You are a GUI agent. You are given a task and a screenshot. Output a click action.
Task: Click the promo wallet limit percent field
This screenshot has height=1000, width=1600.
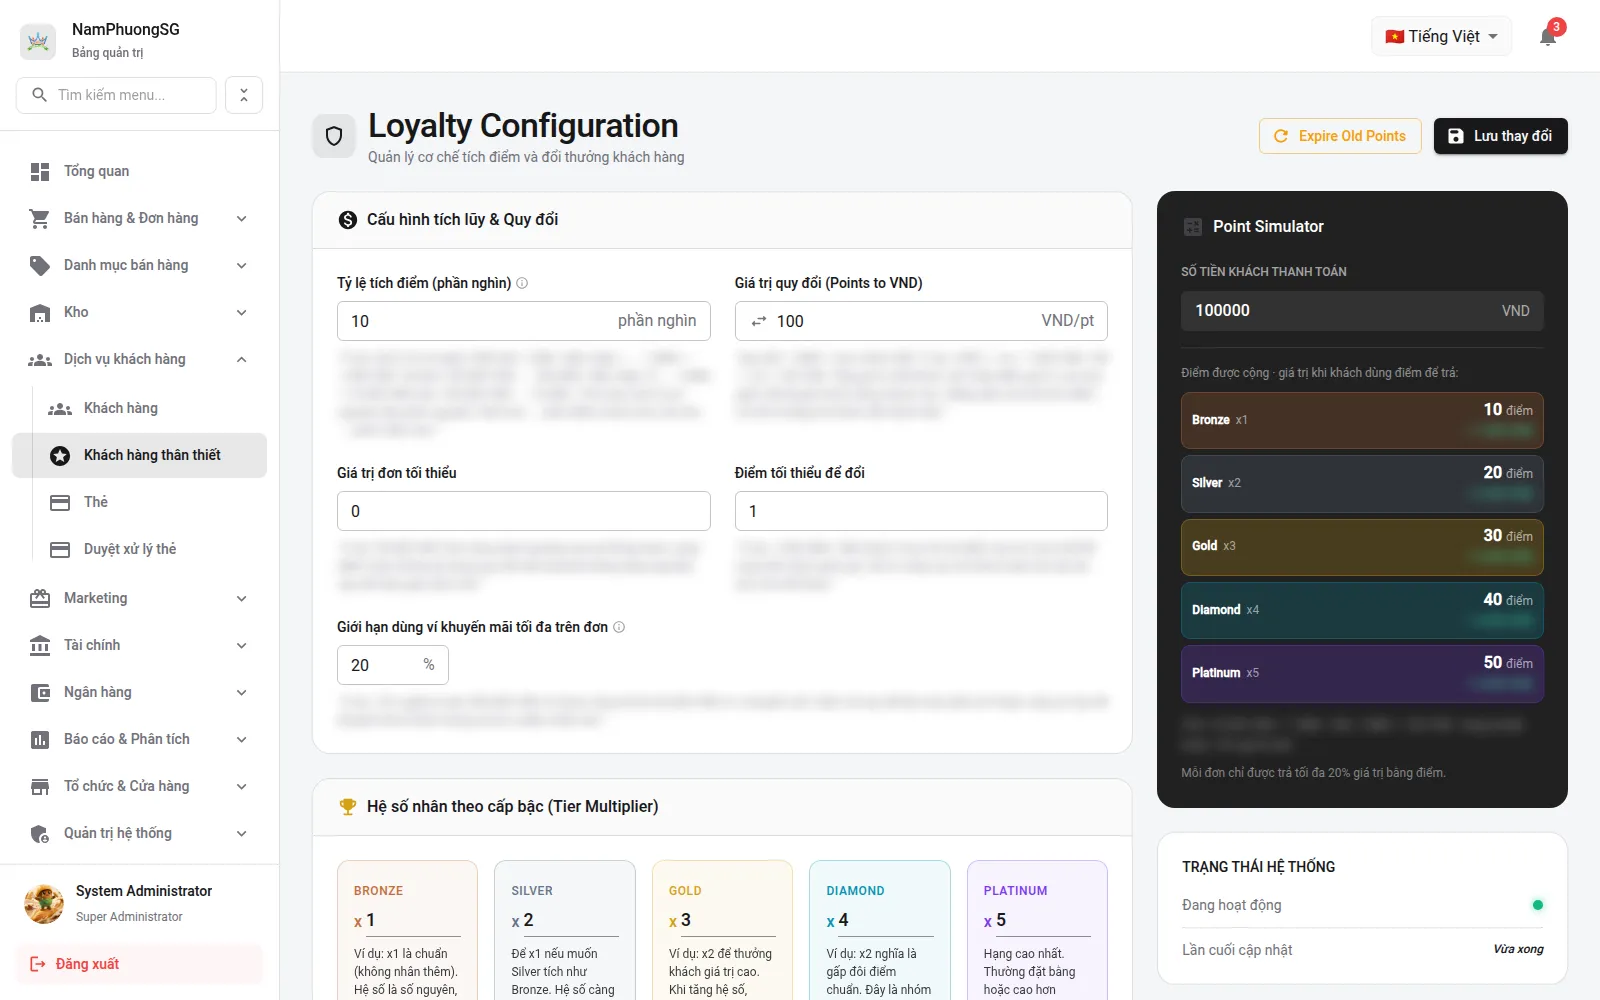coord(392,665)
